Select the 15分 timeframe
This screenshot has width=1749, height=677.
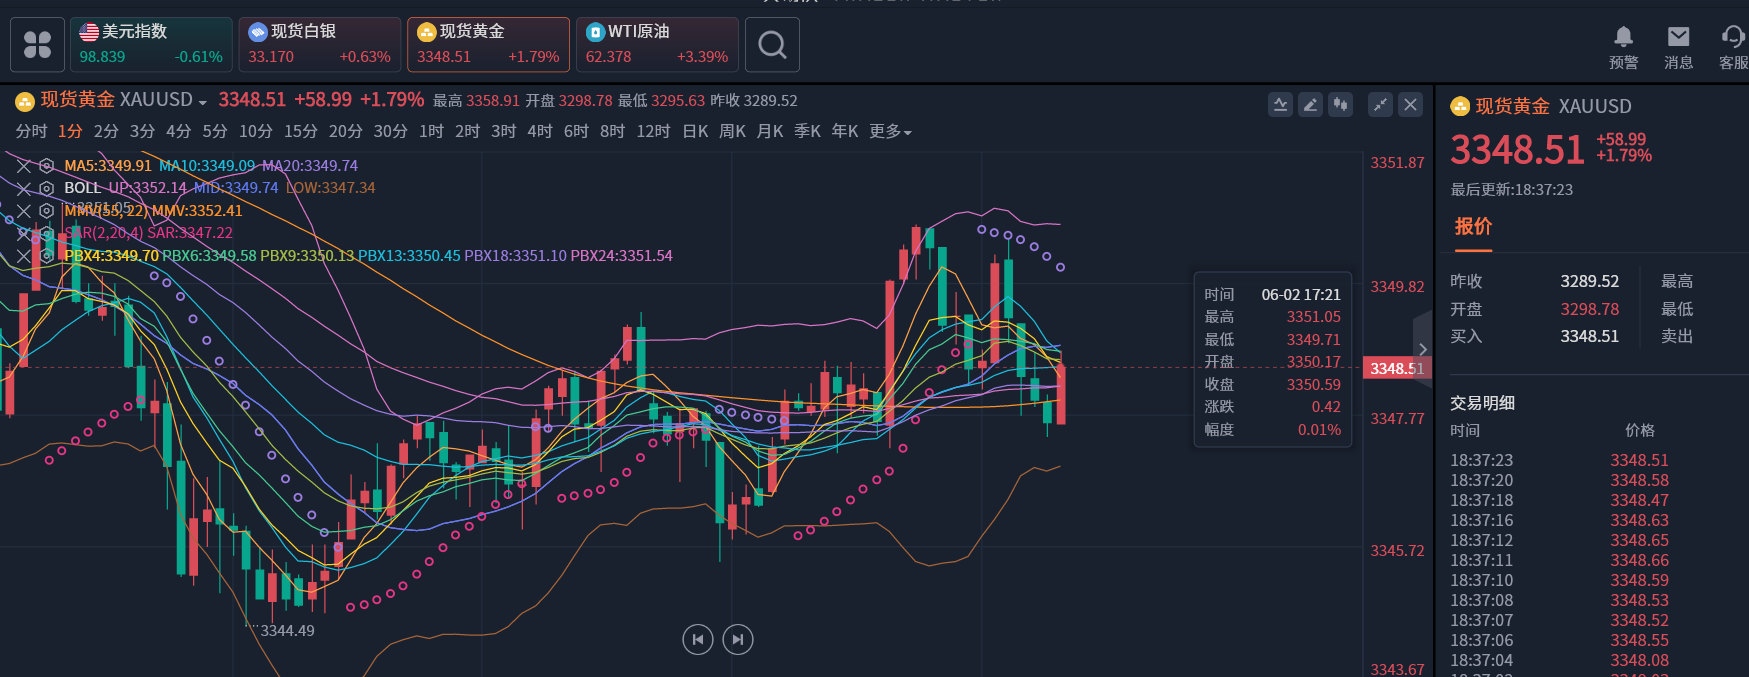click(301, 131)
